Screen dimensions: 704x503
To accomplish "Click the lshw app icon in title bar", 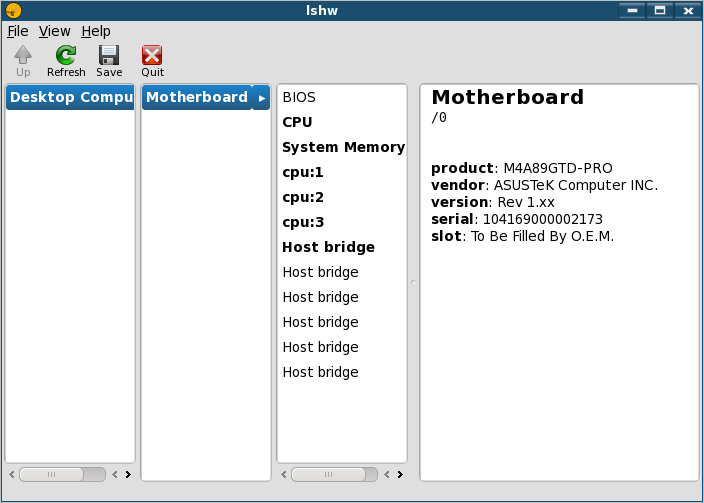I will 13,10.
